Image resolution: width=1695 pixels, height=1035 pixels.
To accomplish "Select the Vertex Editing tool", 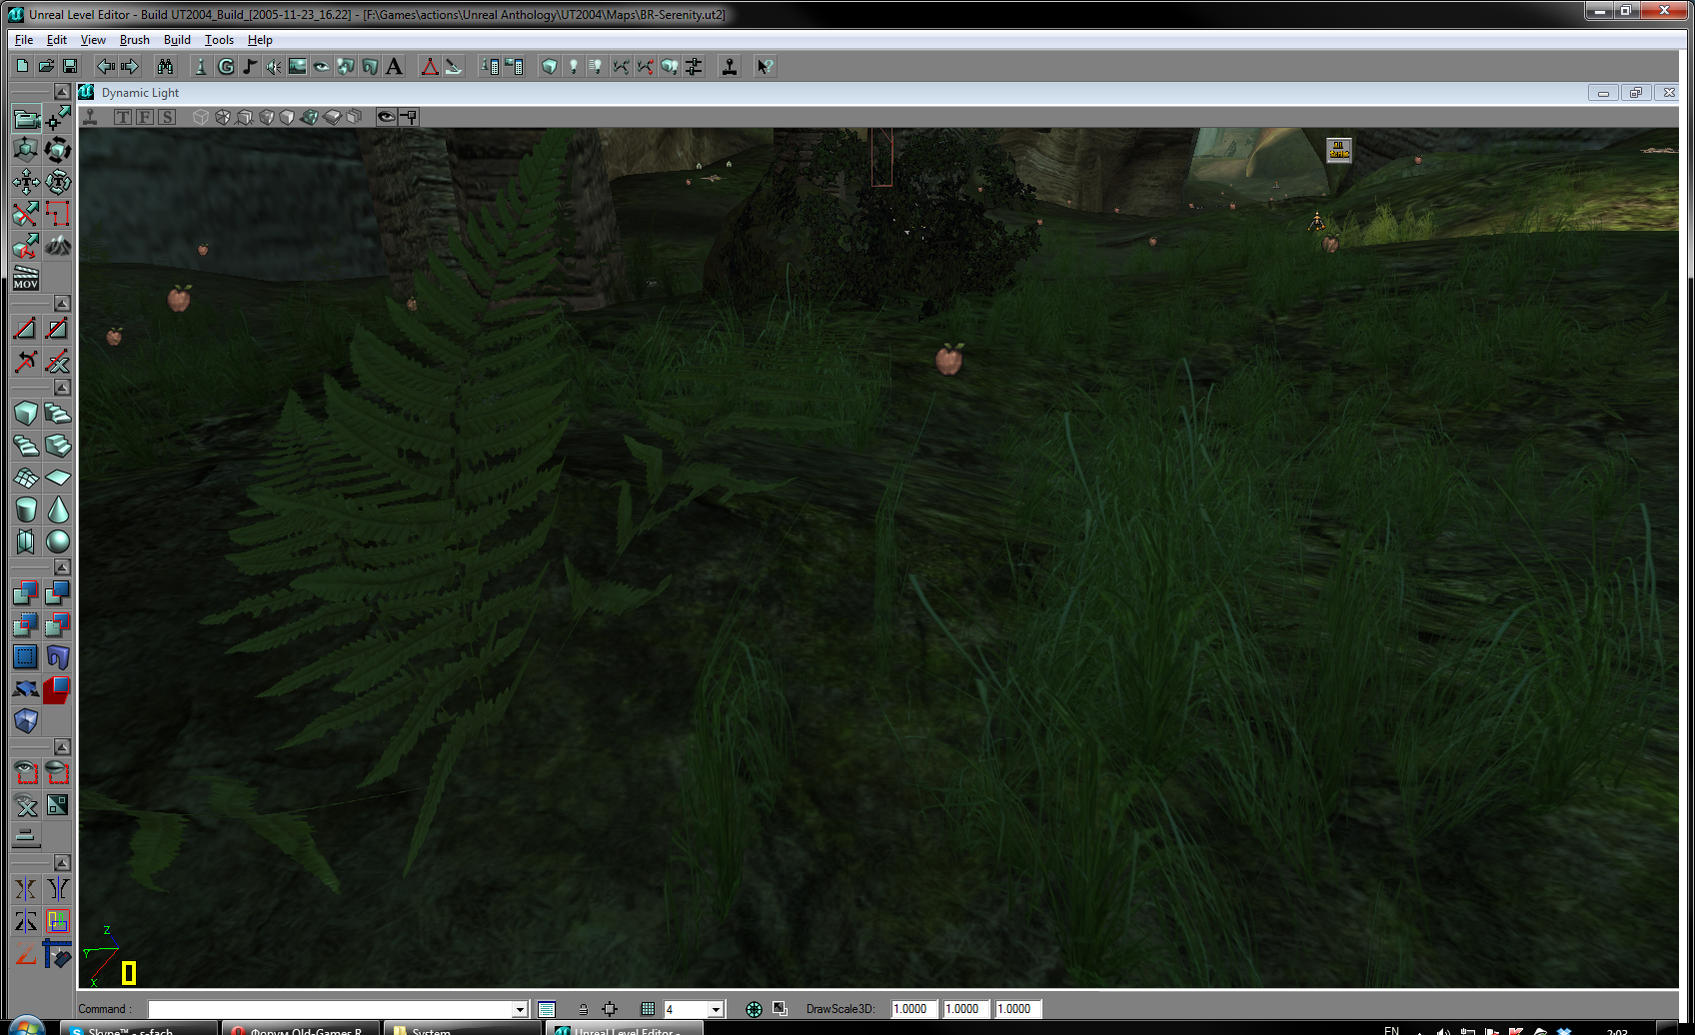I will (58, 119).
